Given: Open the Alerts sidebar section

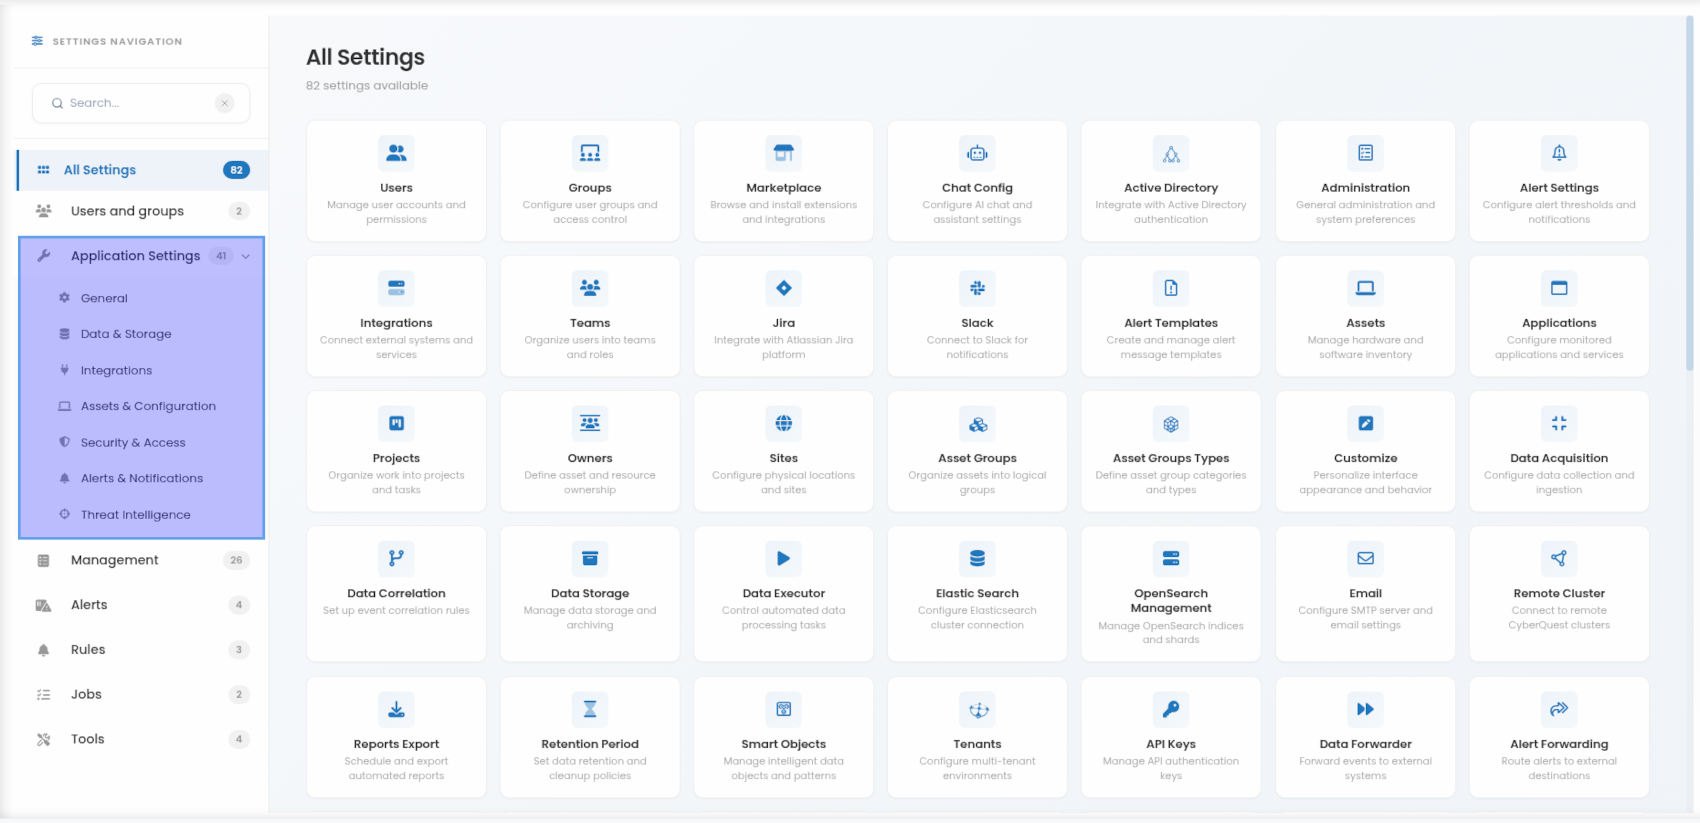Looking at the screenshot, I should tap(143, 605).
